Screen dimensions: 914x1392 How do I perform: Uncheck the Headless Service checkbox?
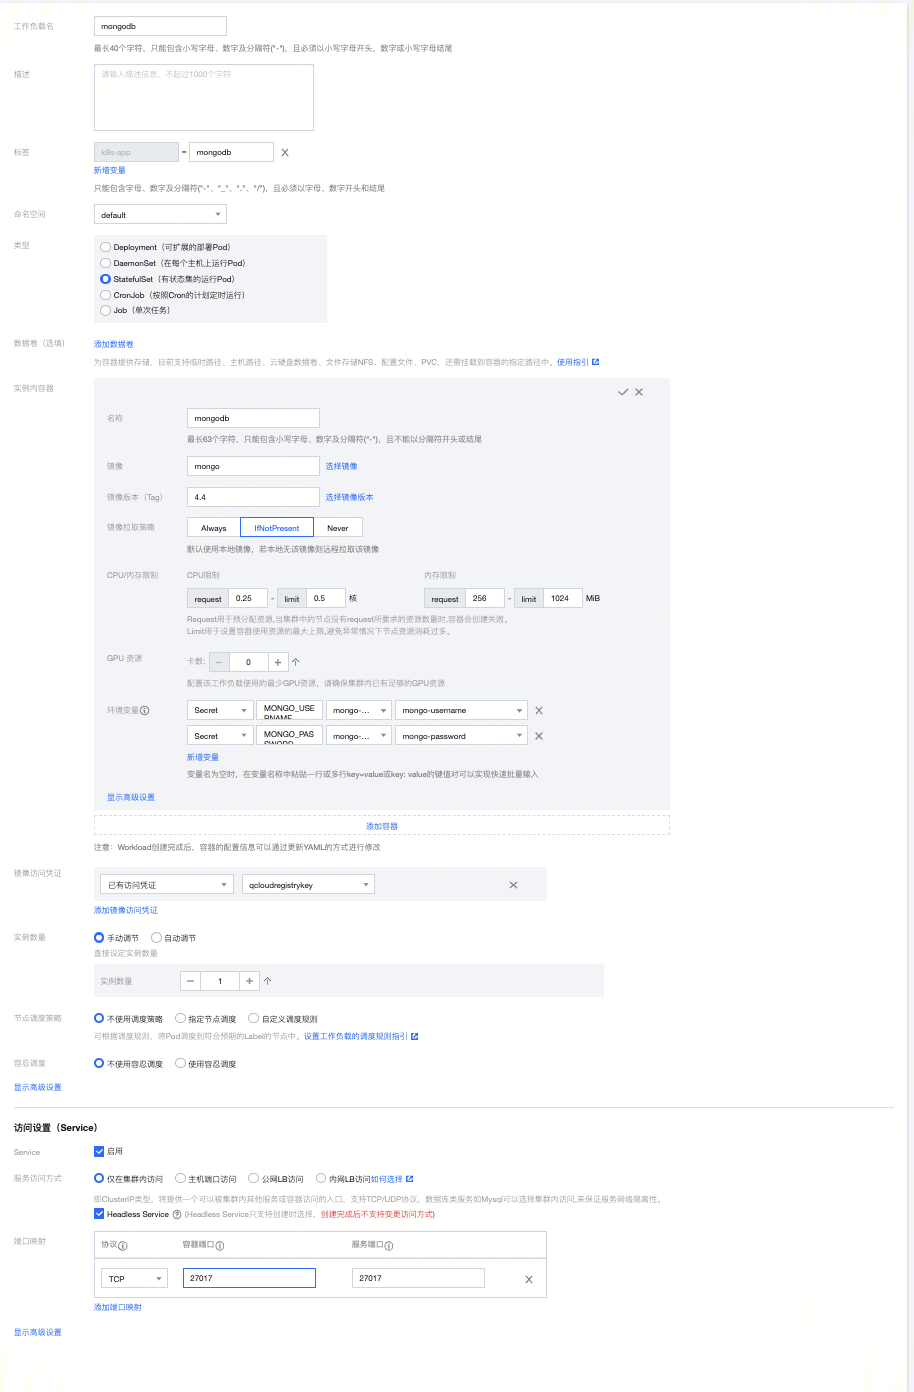click(x=99, y=1214)
